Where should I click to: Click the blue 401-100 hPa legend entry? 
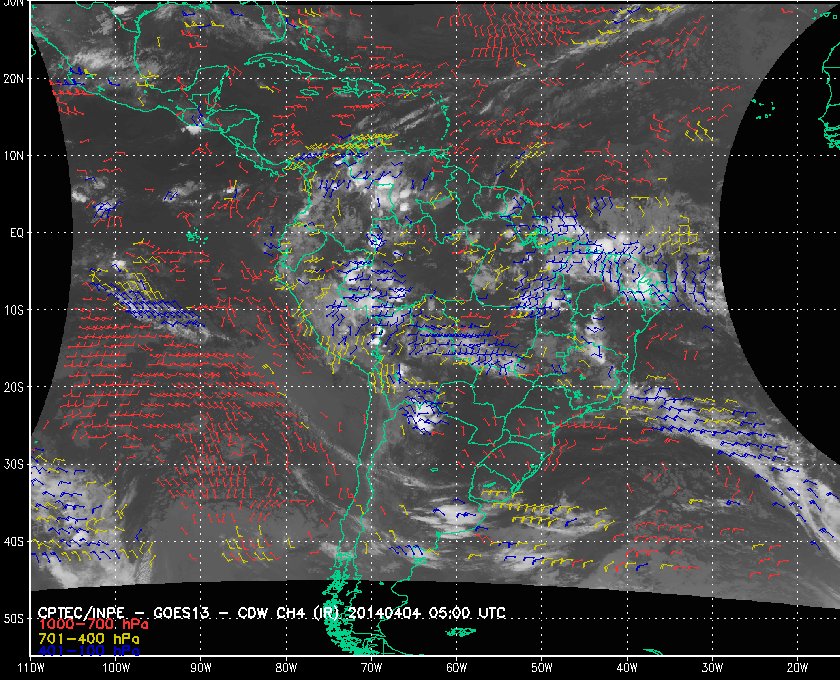[x=89, y=651]
